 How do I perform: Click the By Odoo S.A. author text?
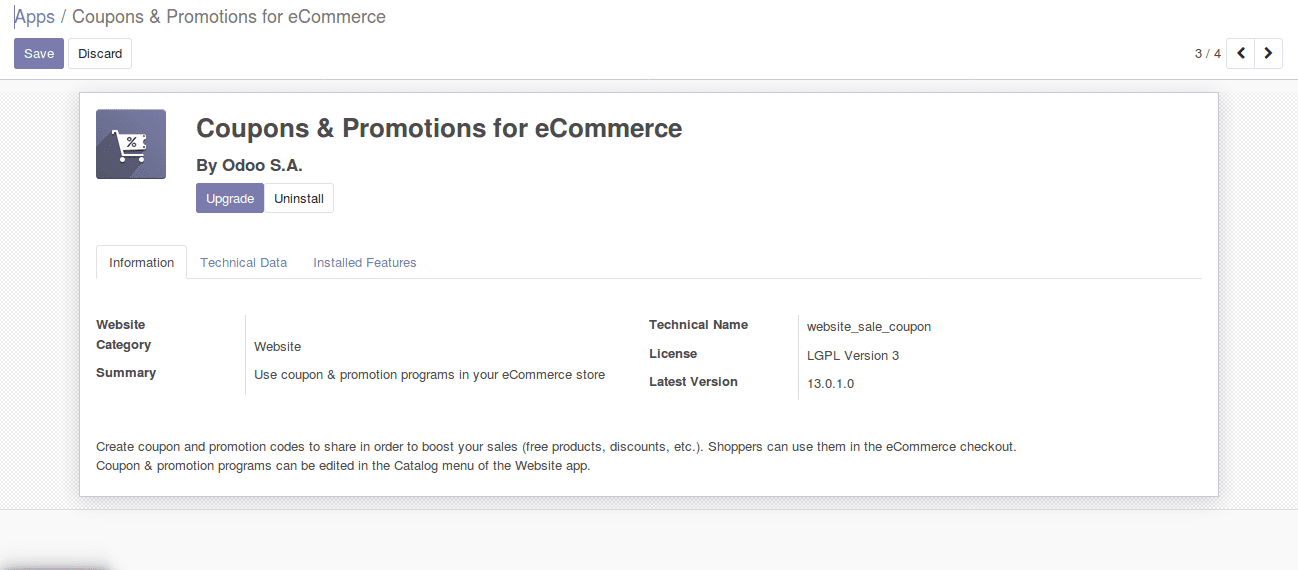(249, 165)
